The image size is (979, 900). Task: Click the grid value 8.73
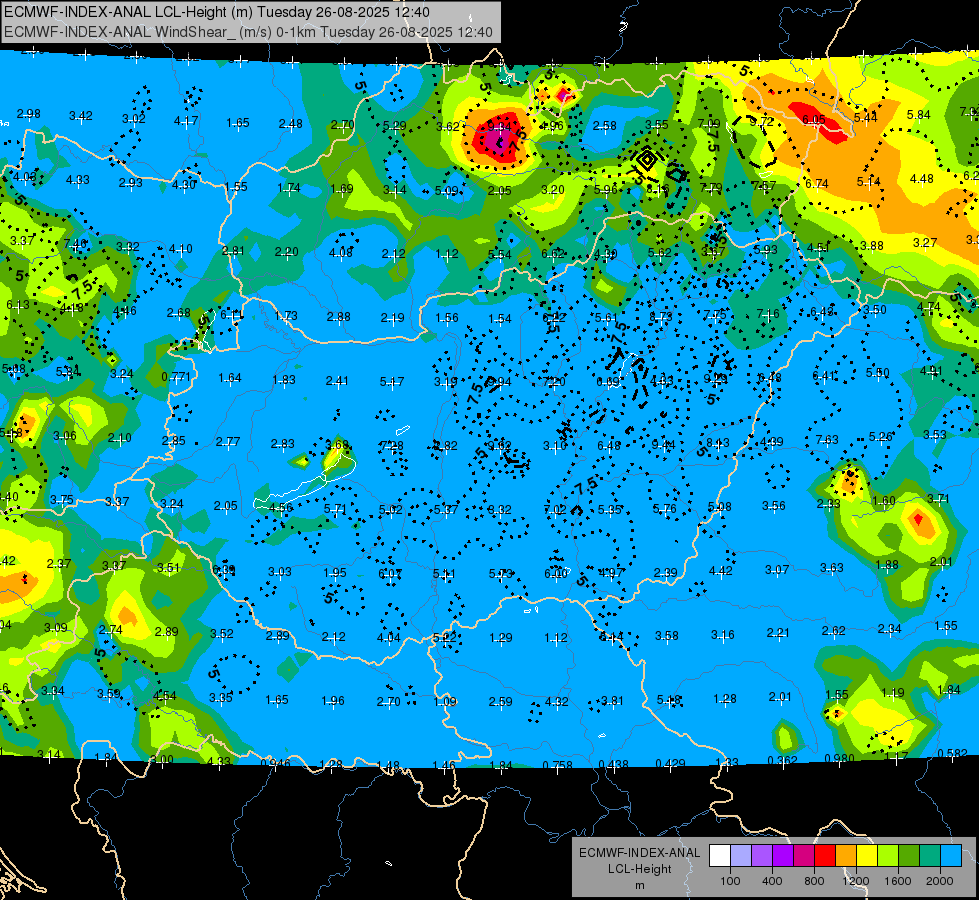pyautogui.click(x=661, y=317)
